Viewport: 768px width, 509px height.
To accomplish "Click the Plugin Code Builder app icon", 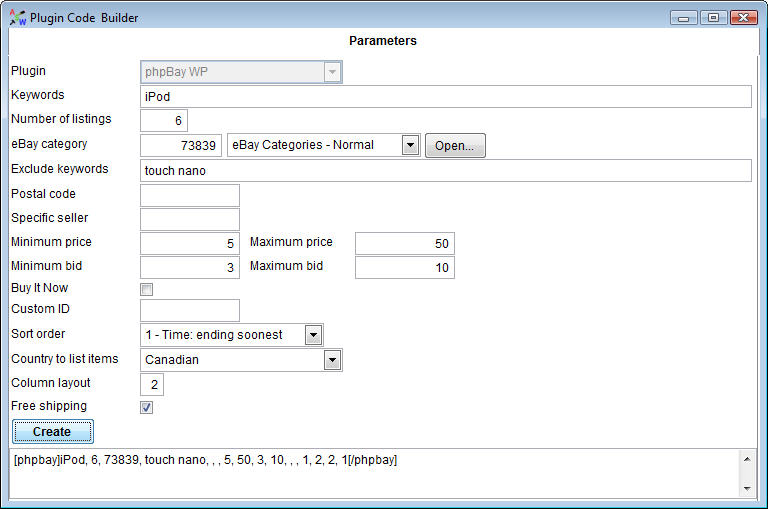I will pos(18,18).
